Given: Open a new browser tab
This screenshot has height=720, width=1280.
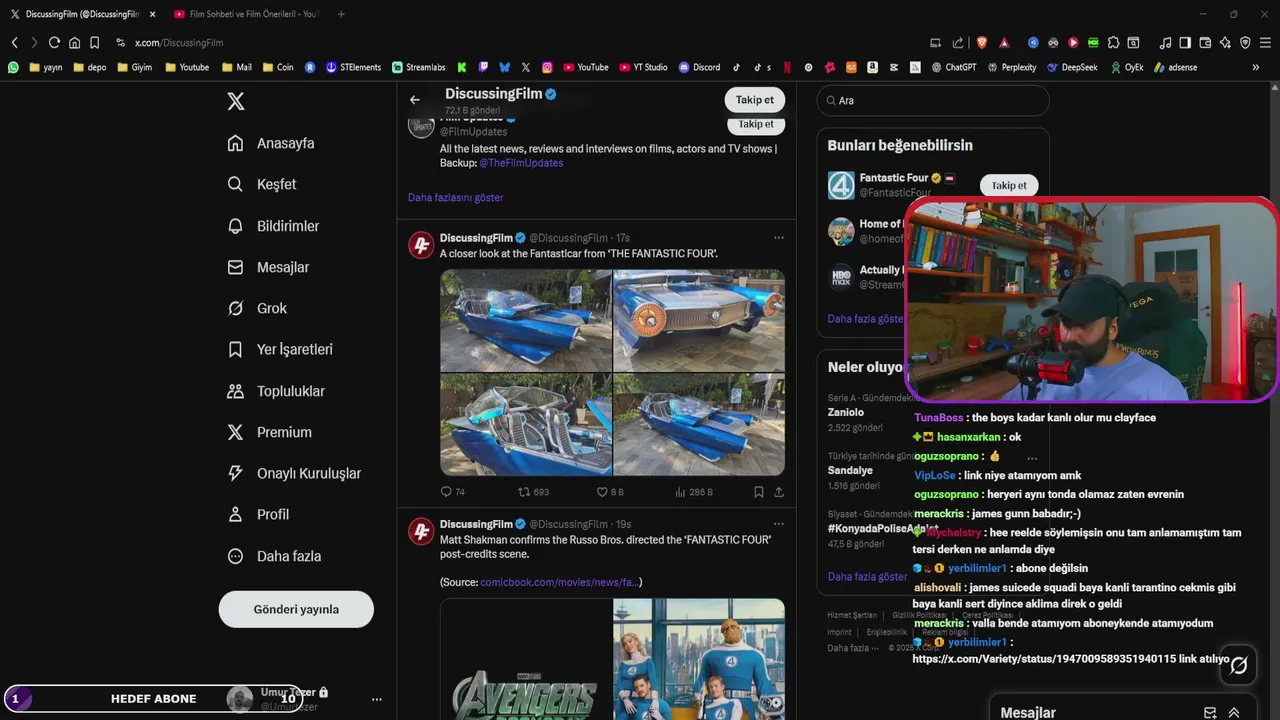Looking at the screenshot, I should tap(341, 14).
